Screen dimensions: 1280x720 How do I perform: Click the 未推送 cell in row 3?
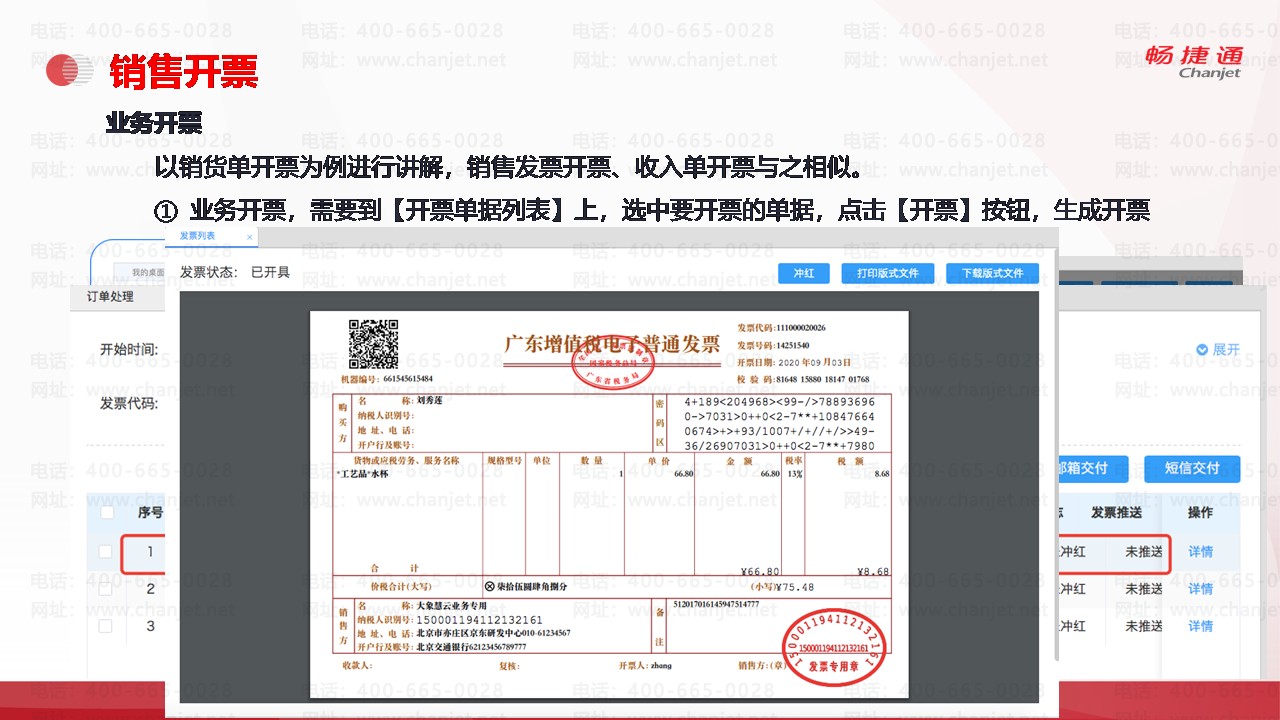click(1144, 626)
